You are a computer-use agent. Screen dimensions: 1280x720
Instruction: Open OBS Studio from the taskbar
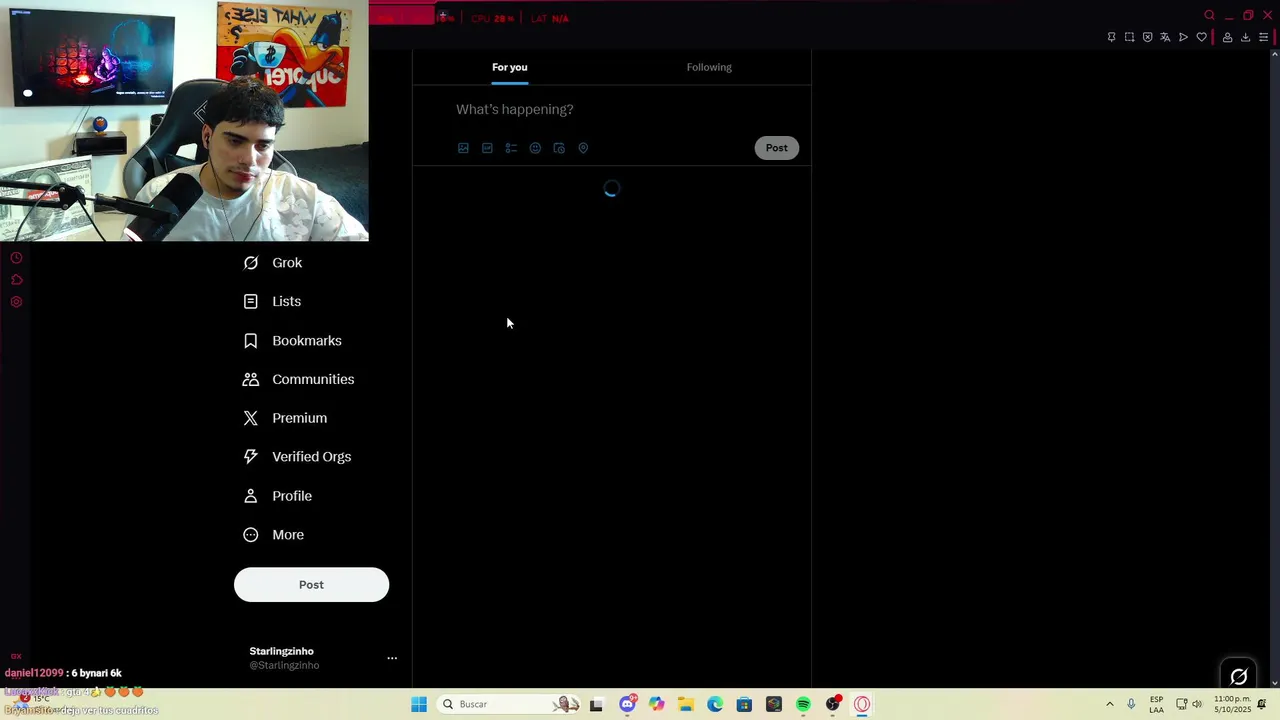click(x=832, y=704)
